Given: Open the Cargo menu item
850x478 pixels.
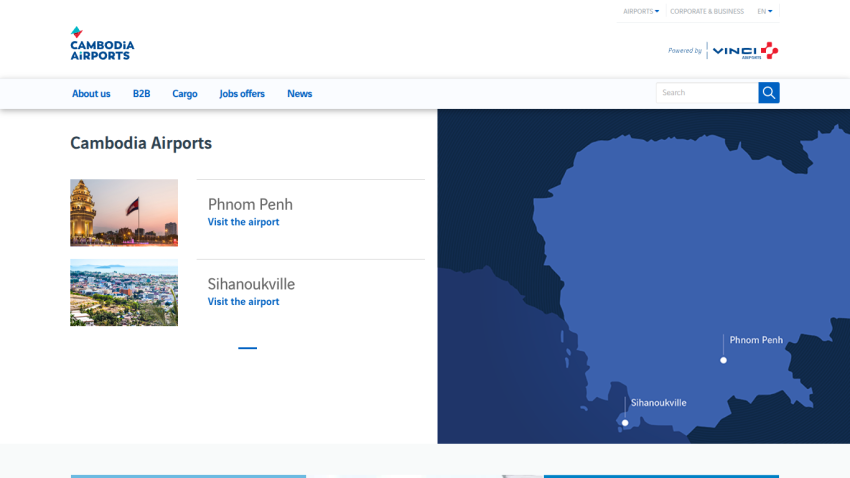Looking at the screenshot, I should pyautogui.click(x=185, y=94).
